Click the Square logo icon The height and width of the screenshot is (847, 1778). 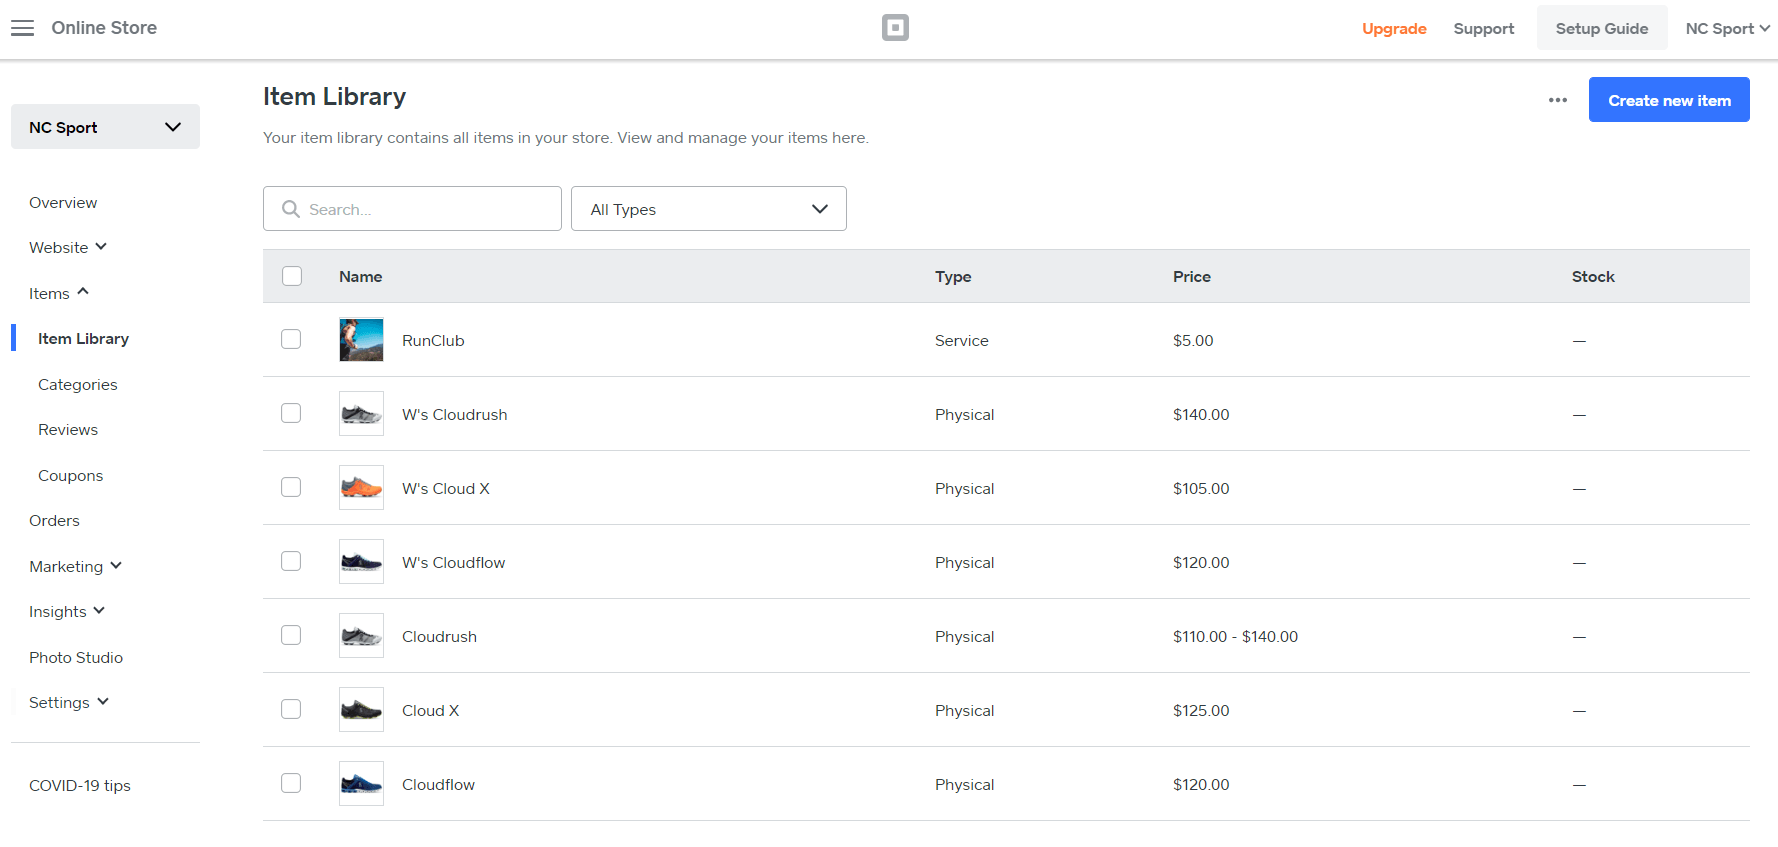(895, 28)
